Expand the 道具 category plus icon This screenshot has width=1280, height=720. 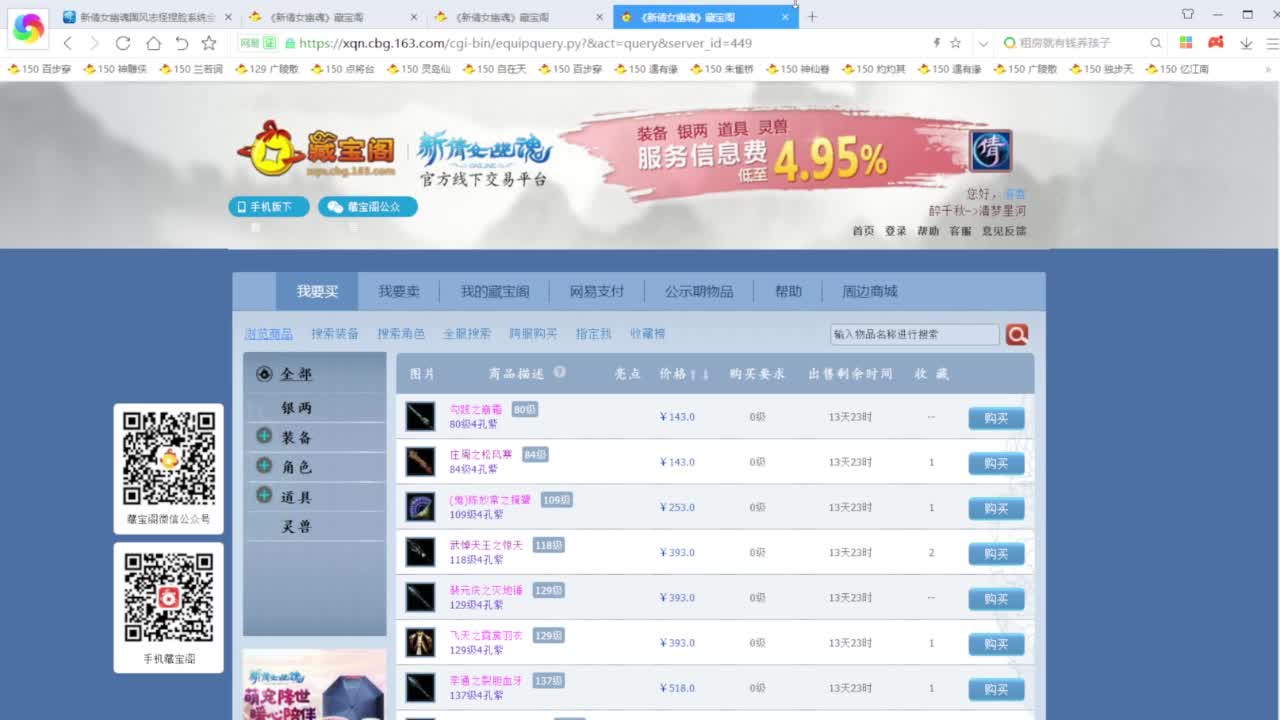tap(264, 495)
